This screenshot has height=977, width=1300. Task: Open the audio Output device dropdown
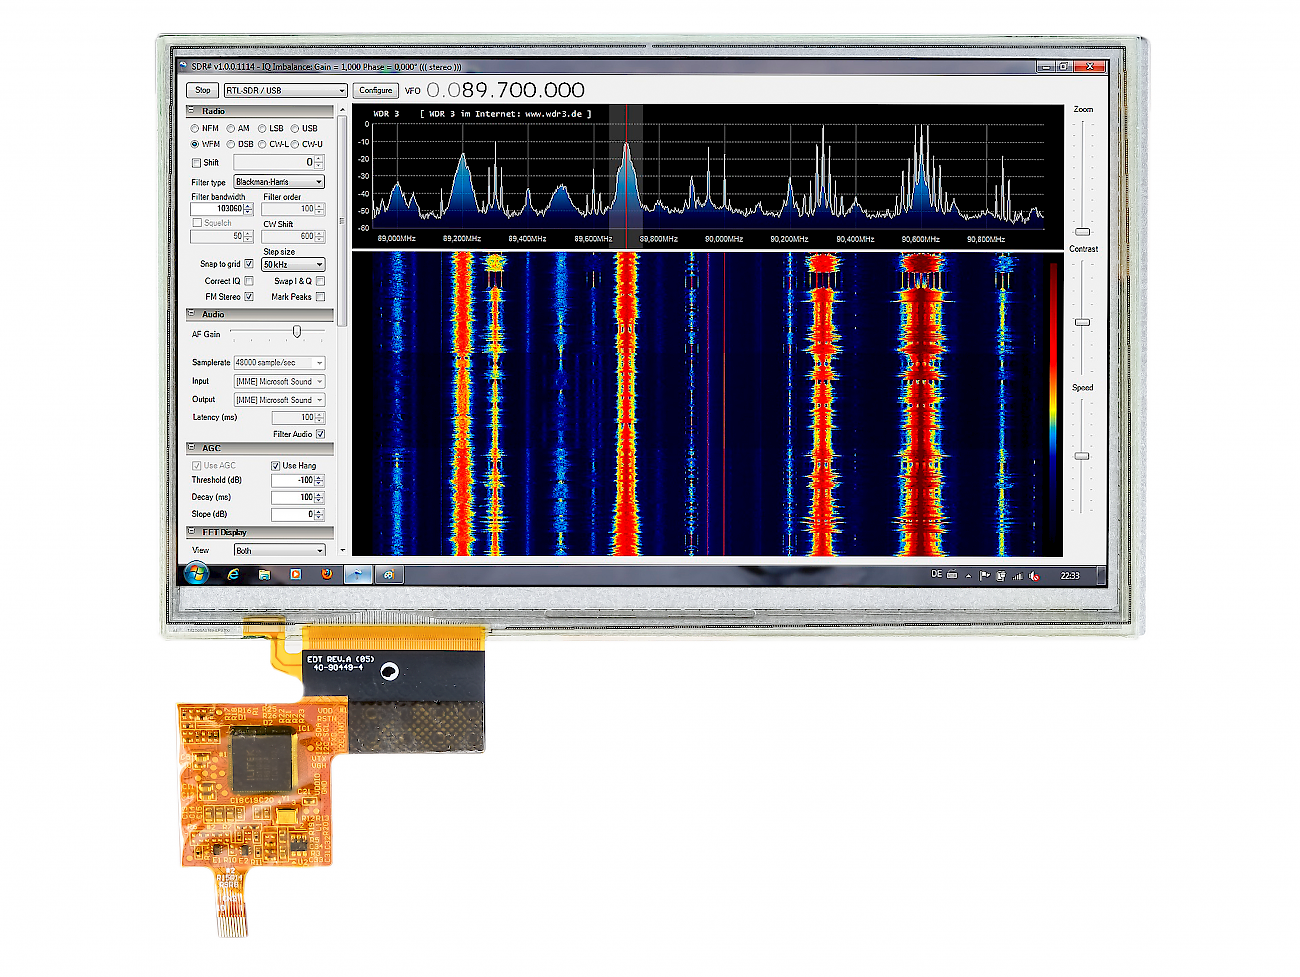pyautogui.click(x=279, y=400)
